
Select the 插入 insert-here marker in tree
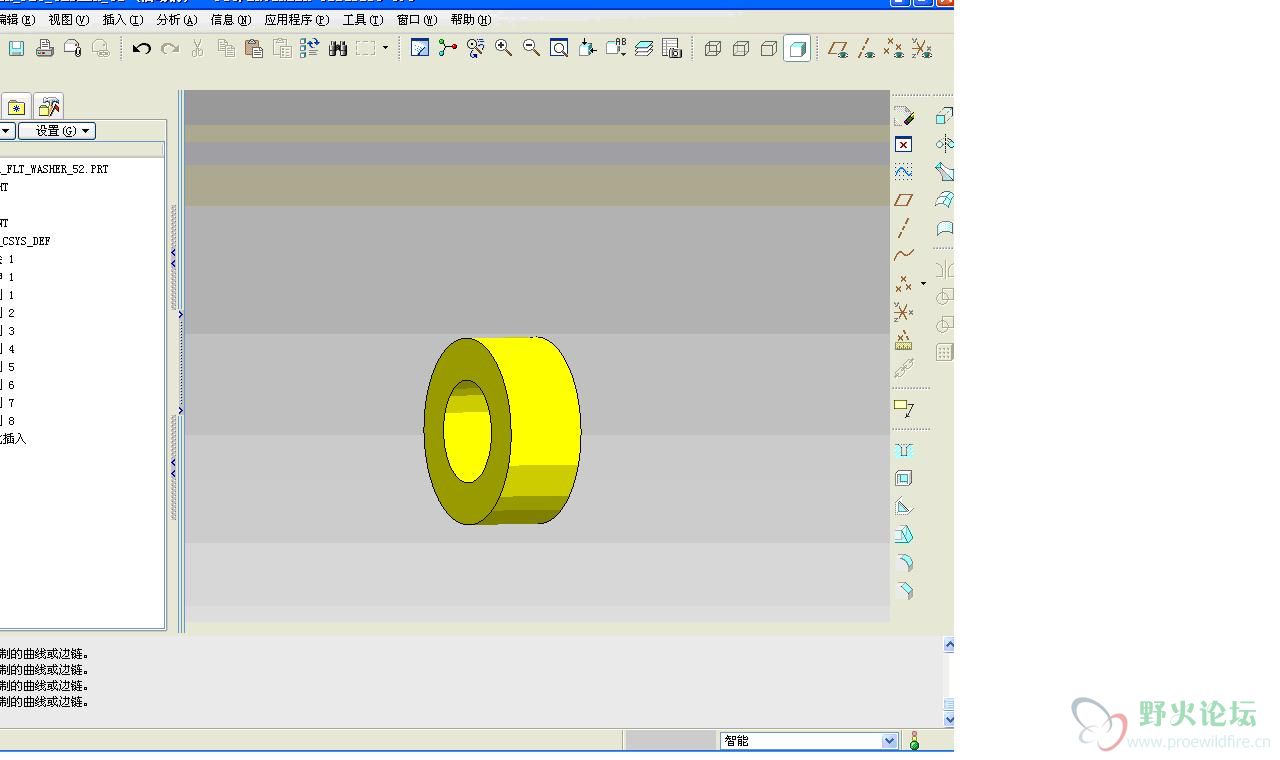pos(13,439)
